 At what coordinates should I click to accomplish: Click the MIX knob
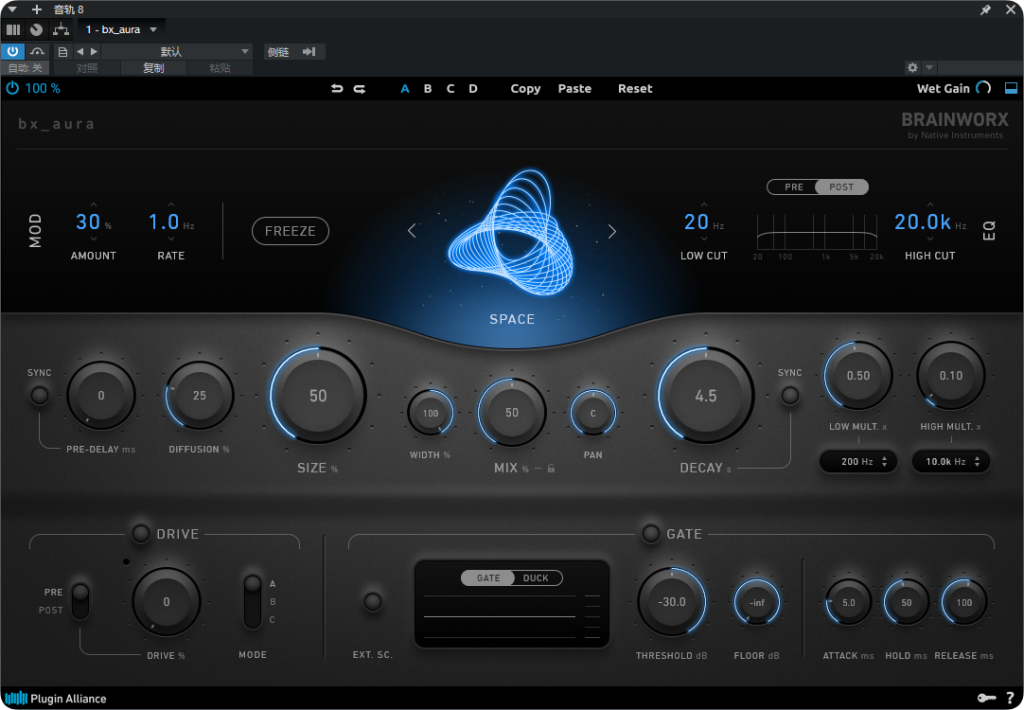[x=512, y=413]
